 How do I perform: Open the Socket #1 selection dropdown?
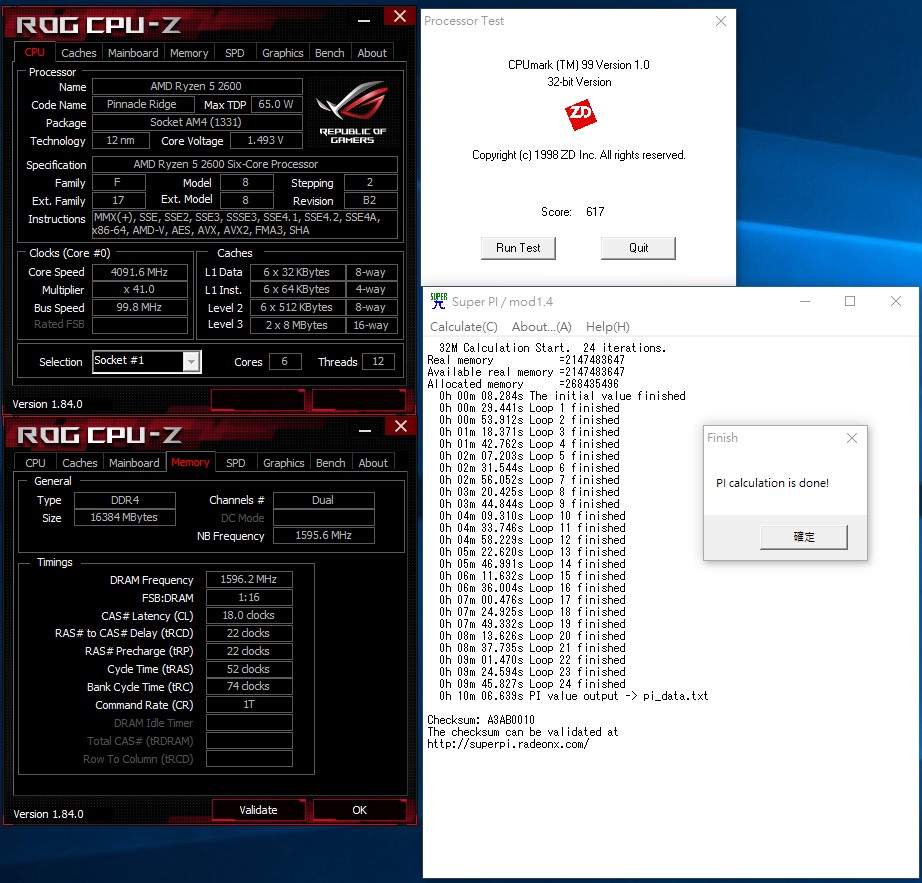tap(191, 362)
